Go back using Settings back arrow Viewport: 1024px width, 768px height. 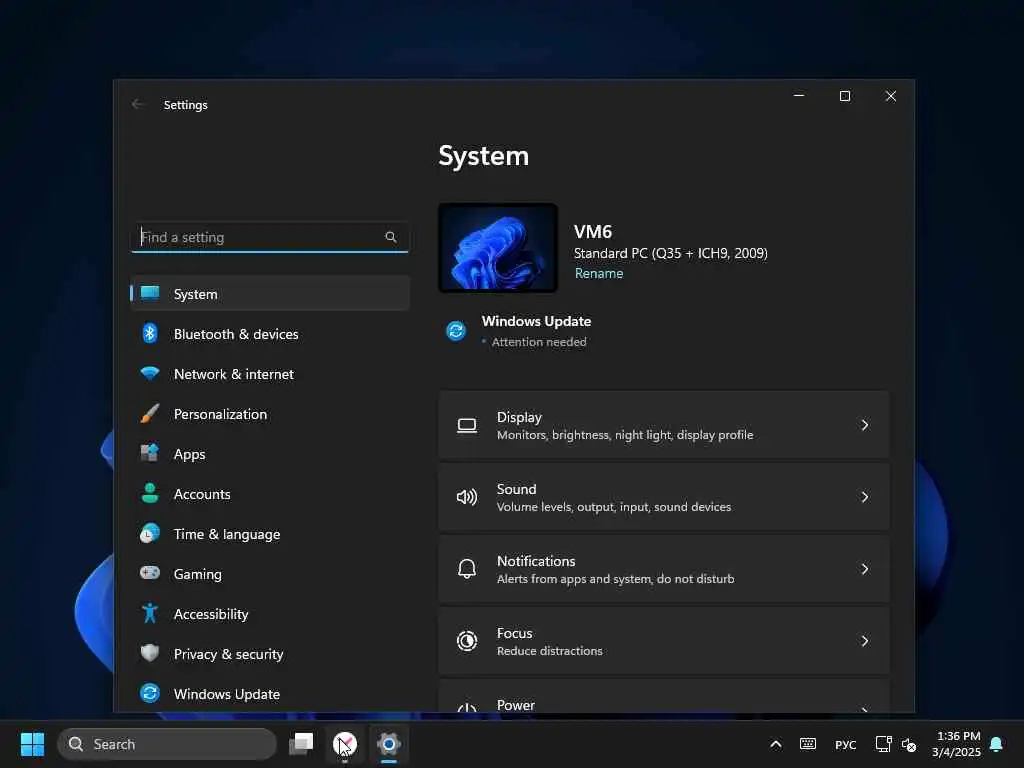[137, 104]
